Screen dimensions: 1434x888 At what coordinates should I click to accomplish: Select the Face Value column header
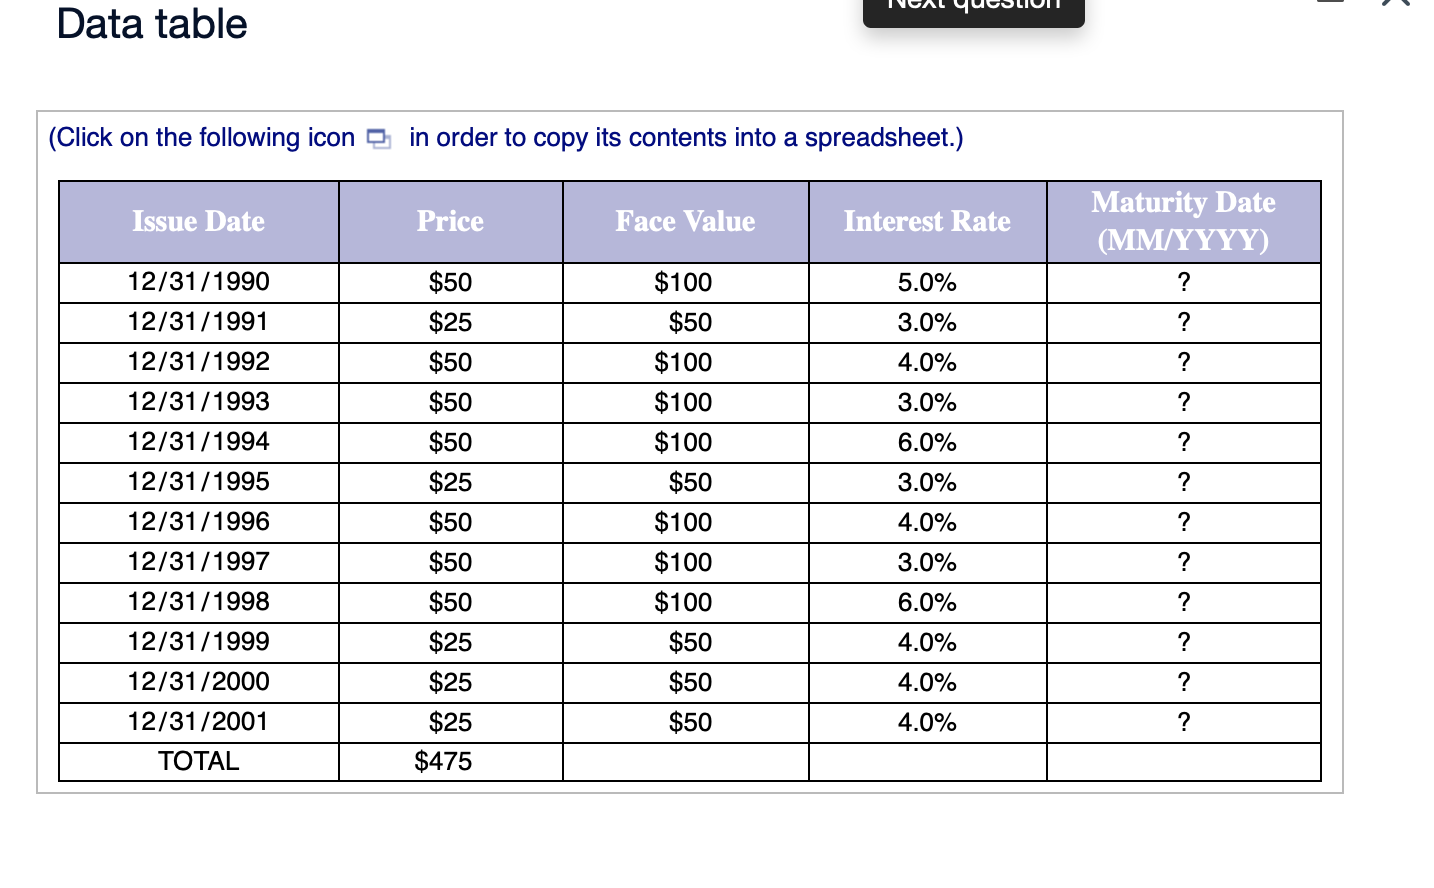[x=686, y=221]
